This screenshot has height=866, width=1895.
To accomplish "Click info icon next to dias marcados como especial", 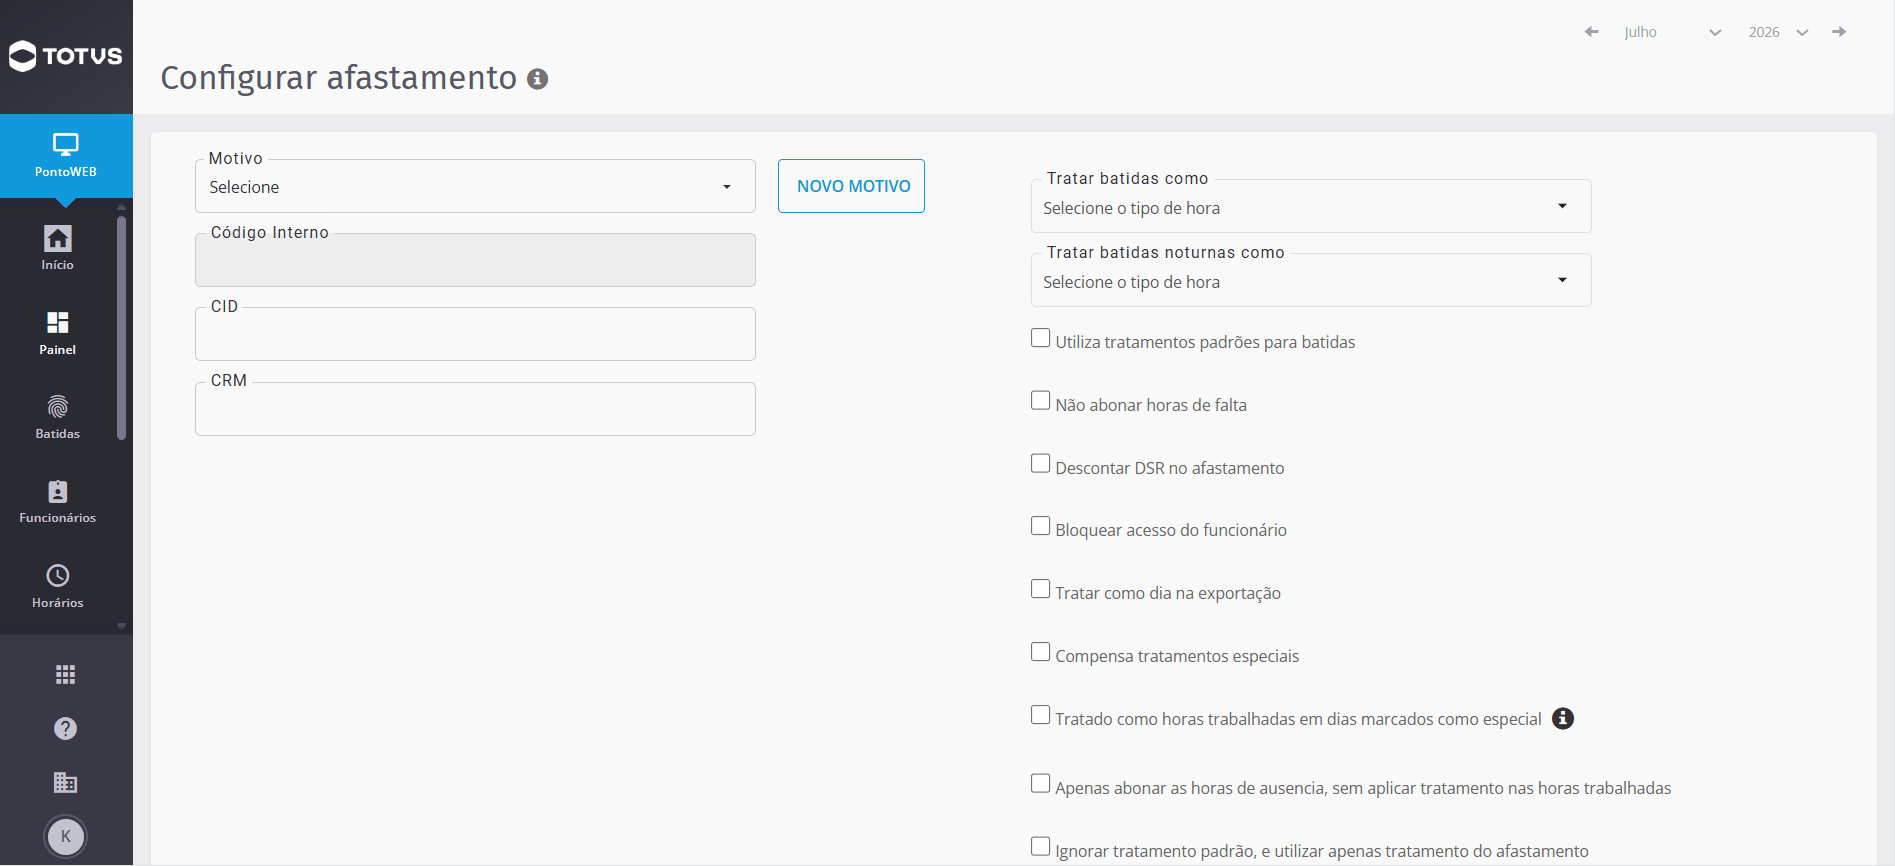I will [x=1563, y=718].
